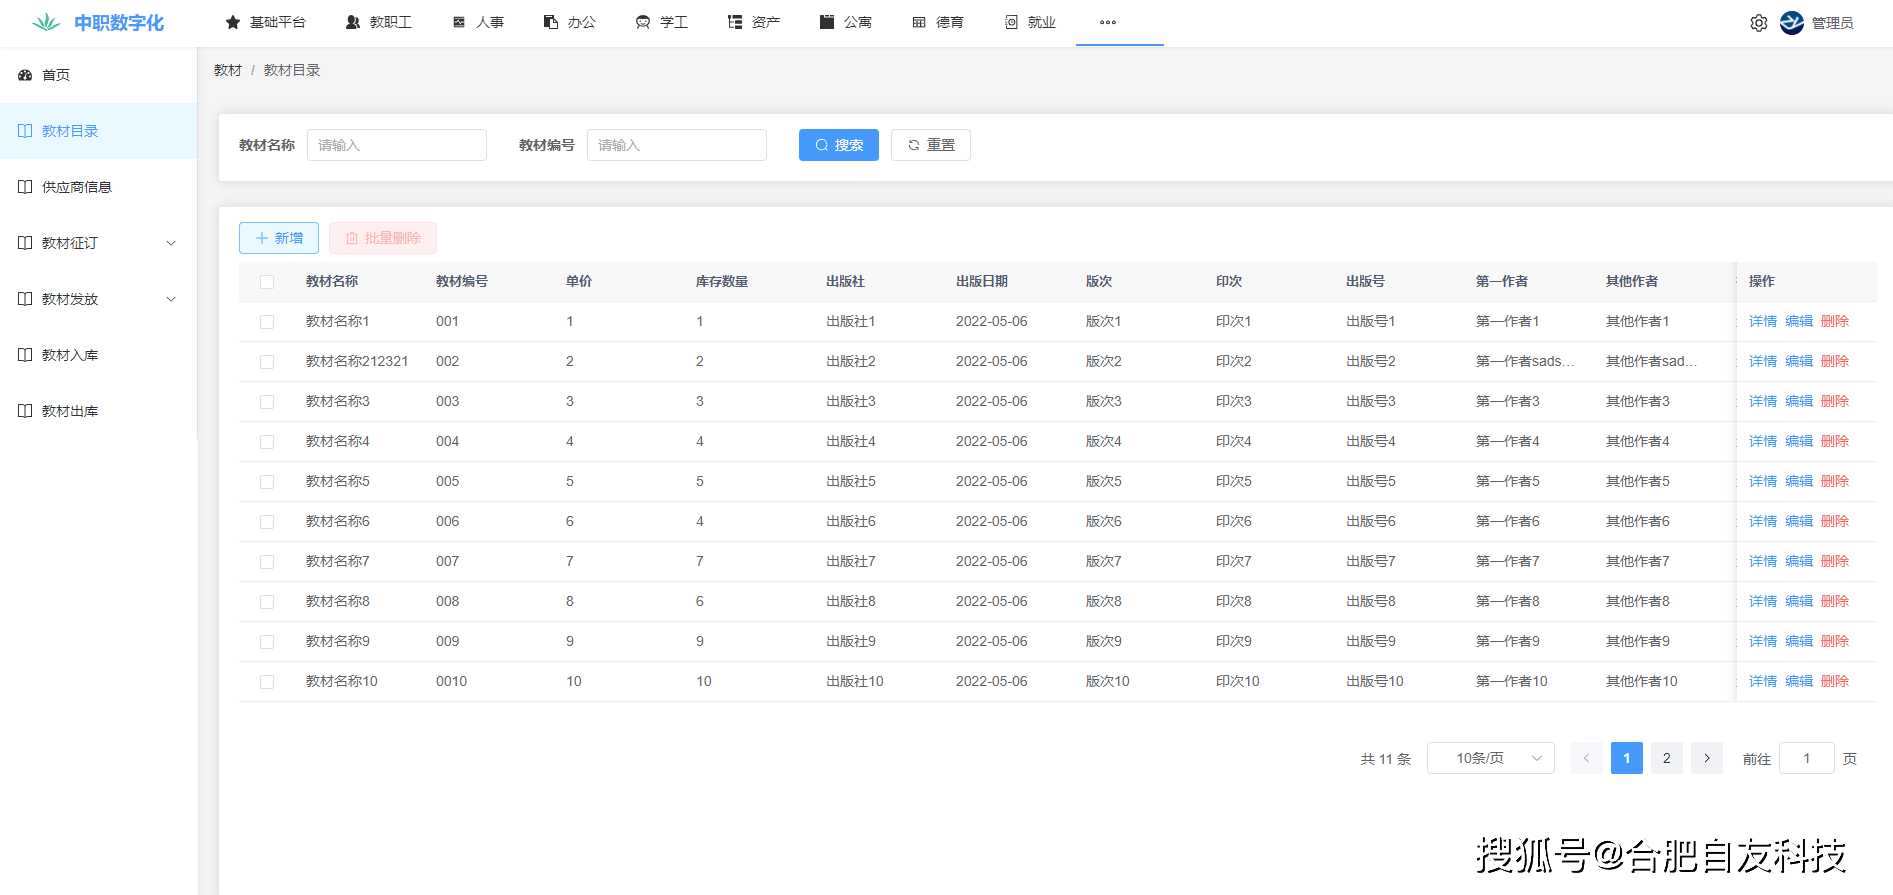Click the 新增 add button
Screen dimensions: 1893x895
click(x=279, y=238)
